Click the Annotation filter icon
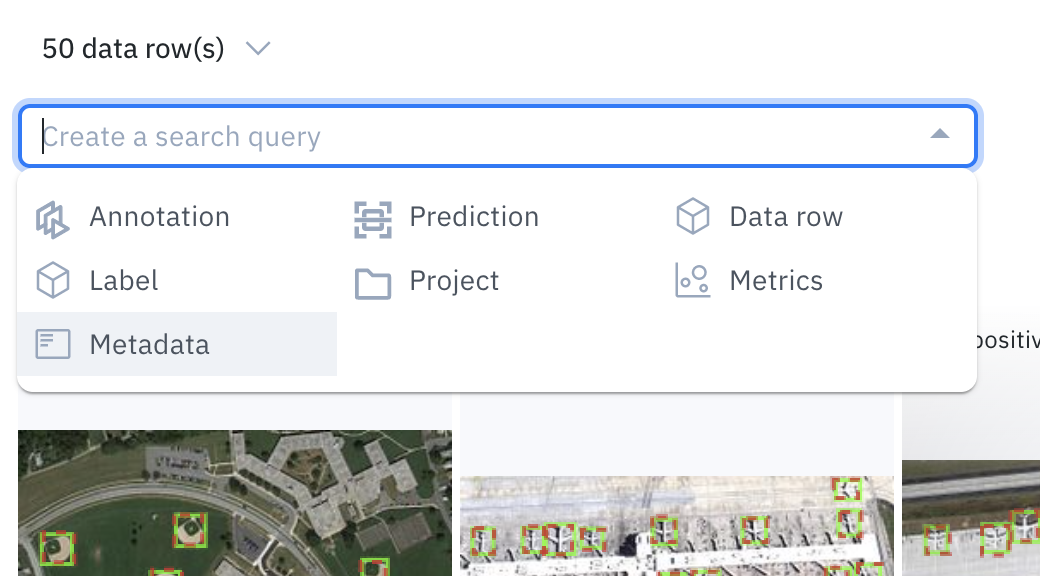Screen dimensions: 1040x576 coord(52,219)
